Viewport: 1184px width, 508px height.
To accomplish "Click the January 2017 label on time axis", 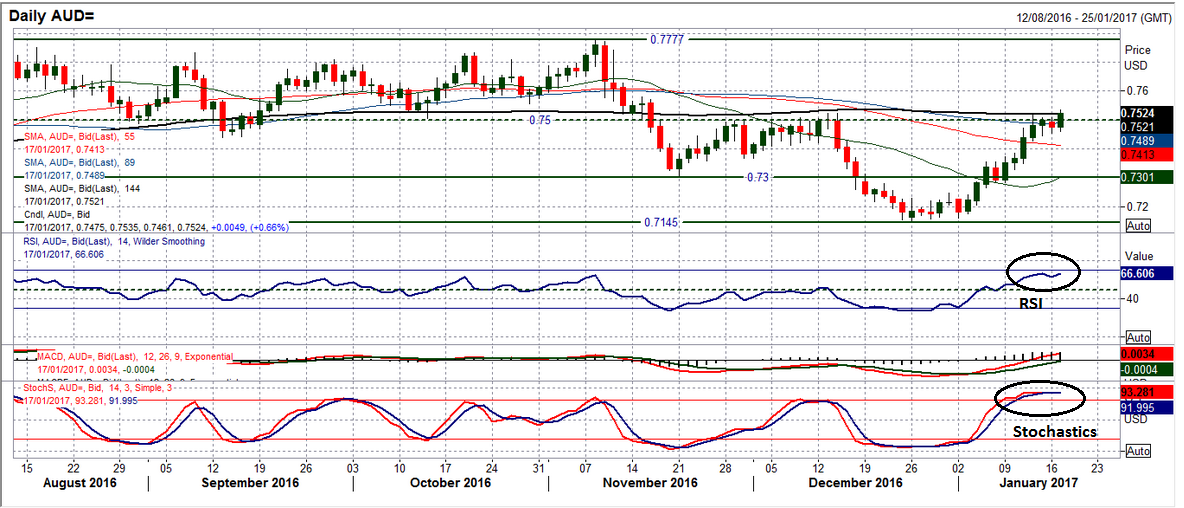I will [1041, 483].
